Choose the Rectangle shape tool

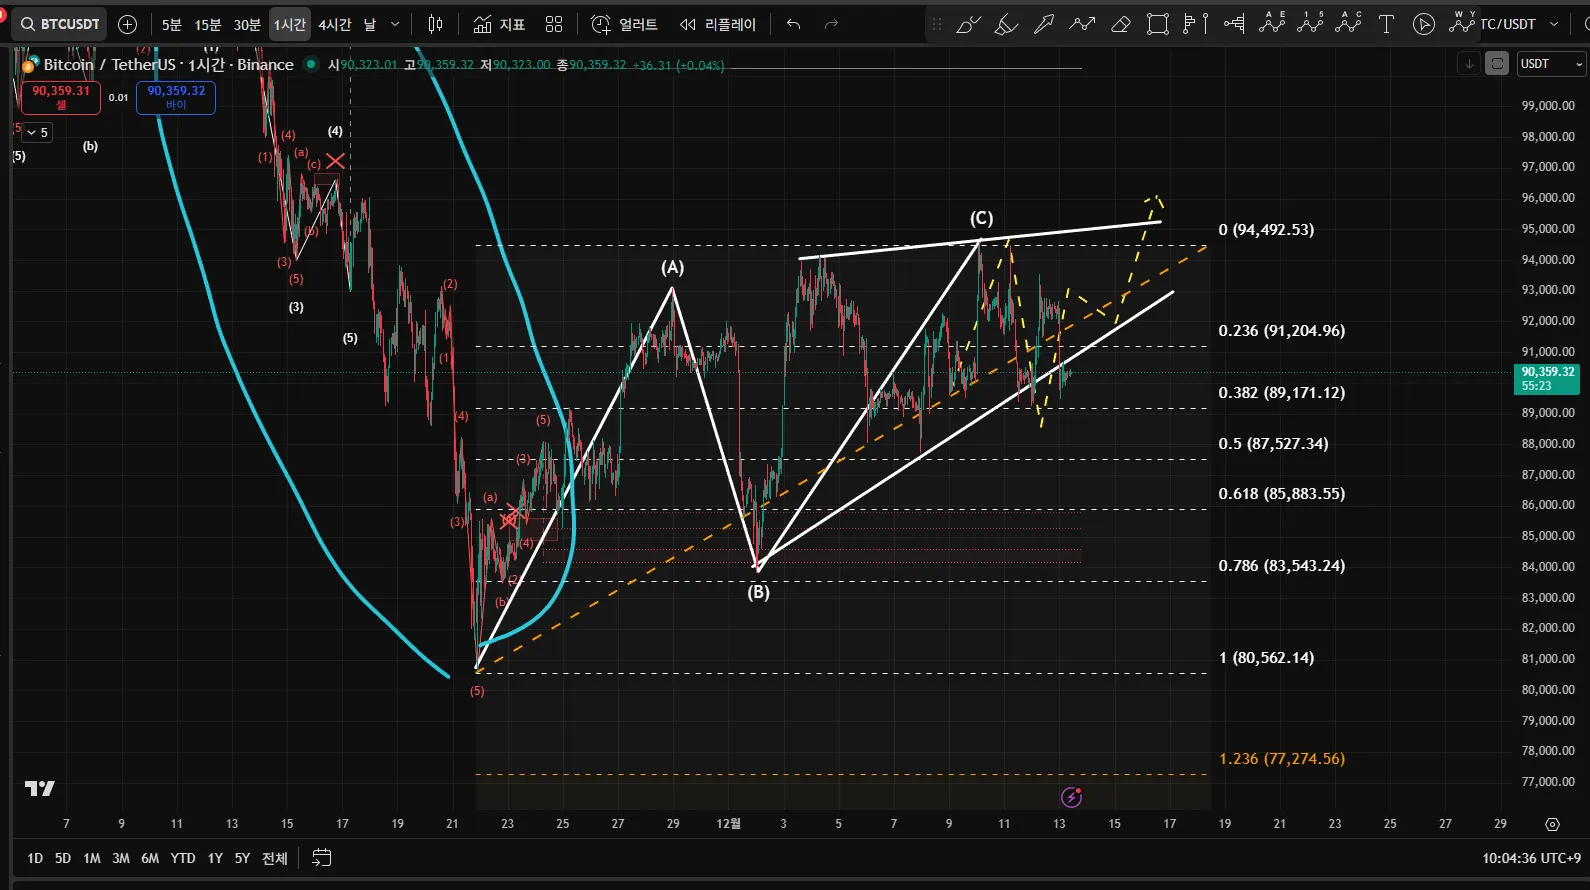pos(1158,24)
